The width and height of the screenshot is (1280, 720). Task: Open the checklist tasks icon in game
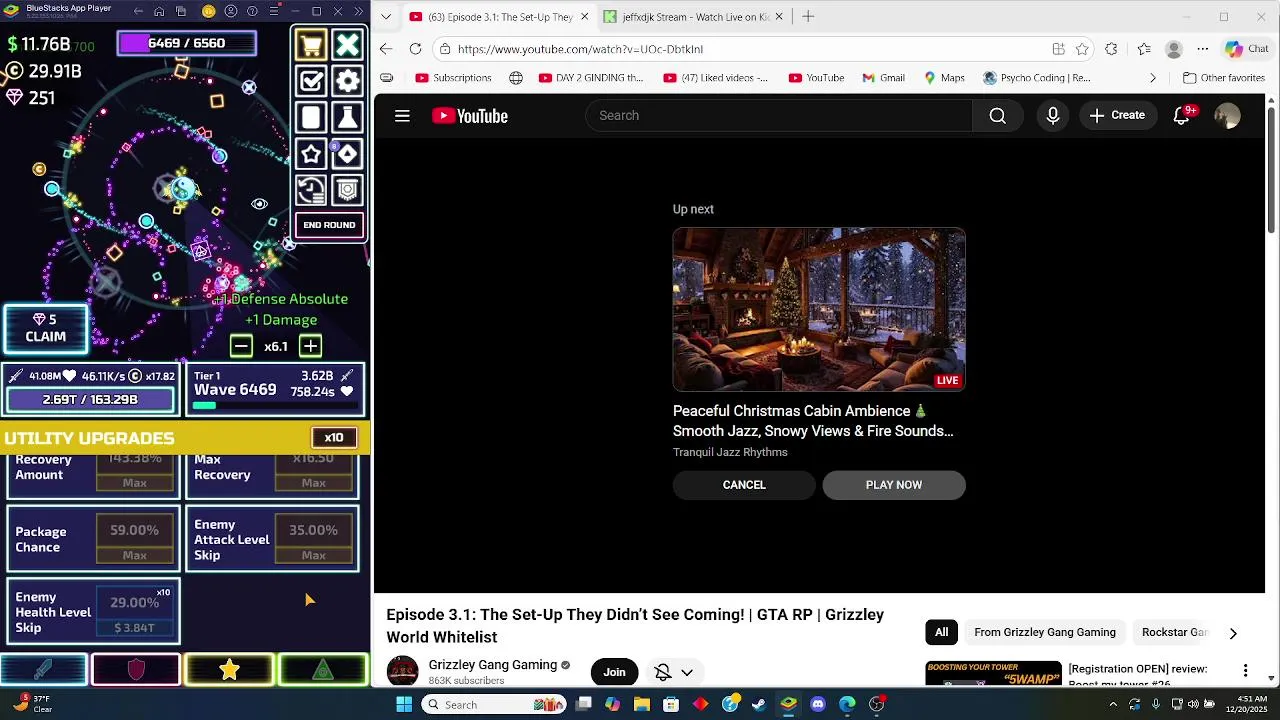pyautogui.click(x=311, y=81)
